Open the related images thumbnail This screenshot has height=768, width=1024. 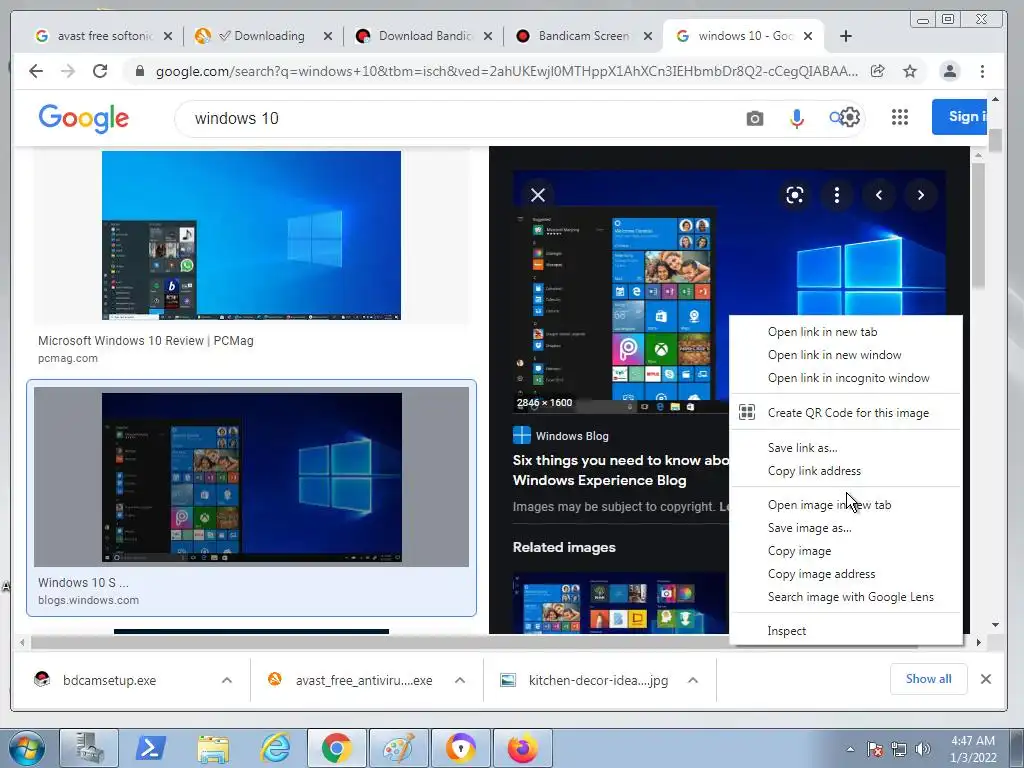(620, 604)
